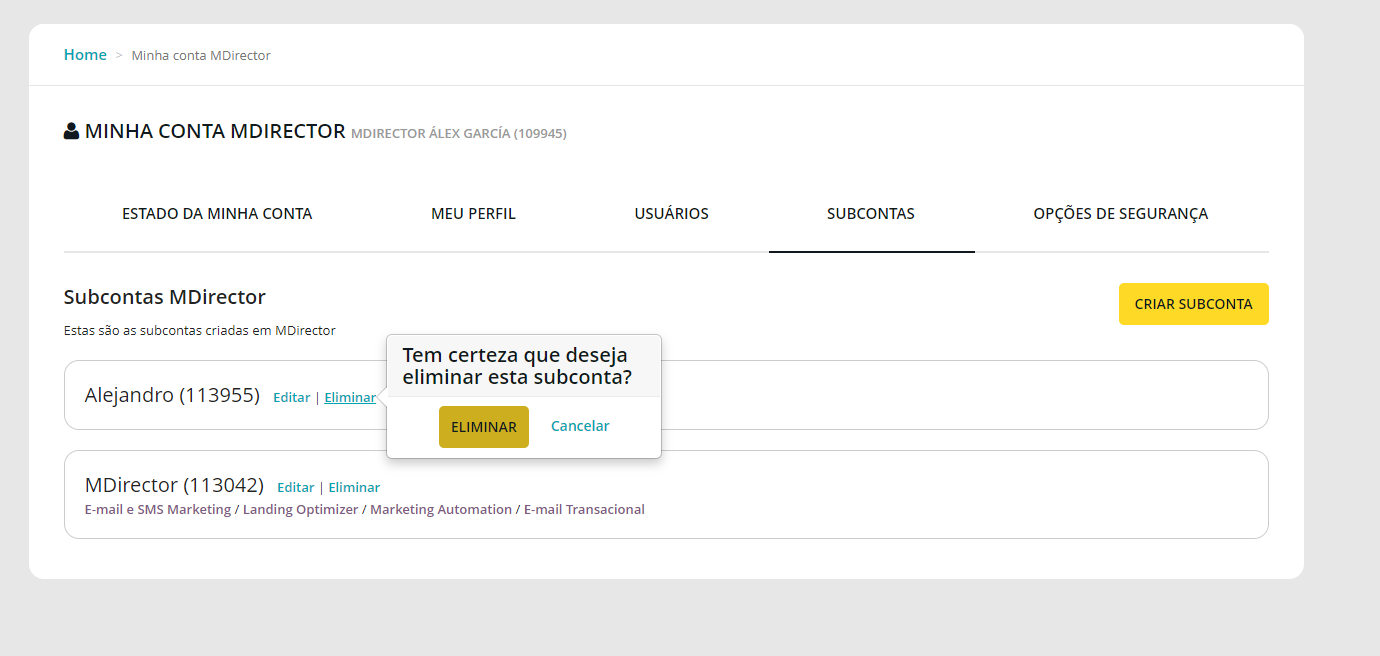The height and width of the screenshot is (656, 1380).
Task: Click the user profile icon beside the title
Action: [71, 131]
